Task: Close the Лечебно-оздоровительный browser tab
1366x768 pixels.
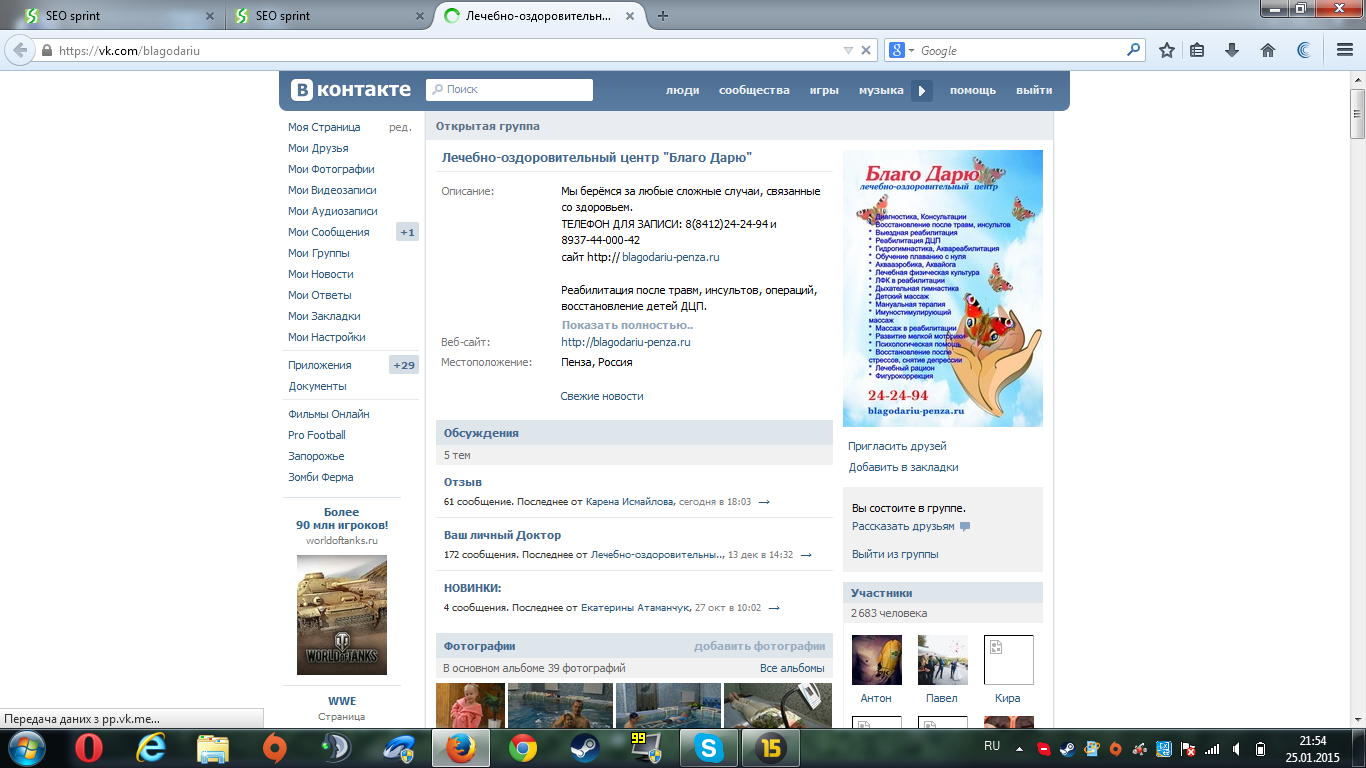Action: coord(629,16)
